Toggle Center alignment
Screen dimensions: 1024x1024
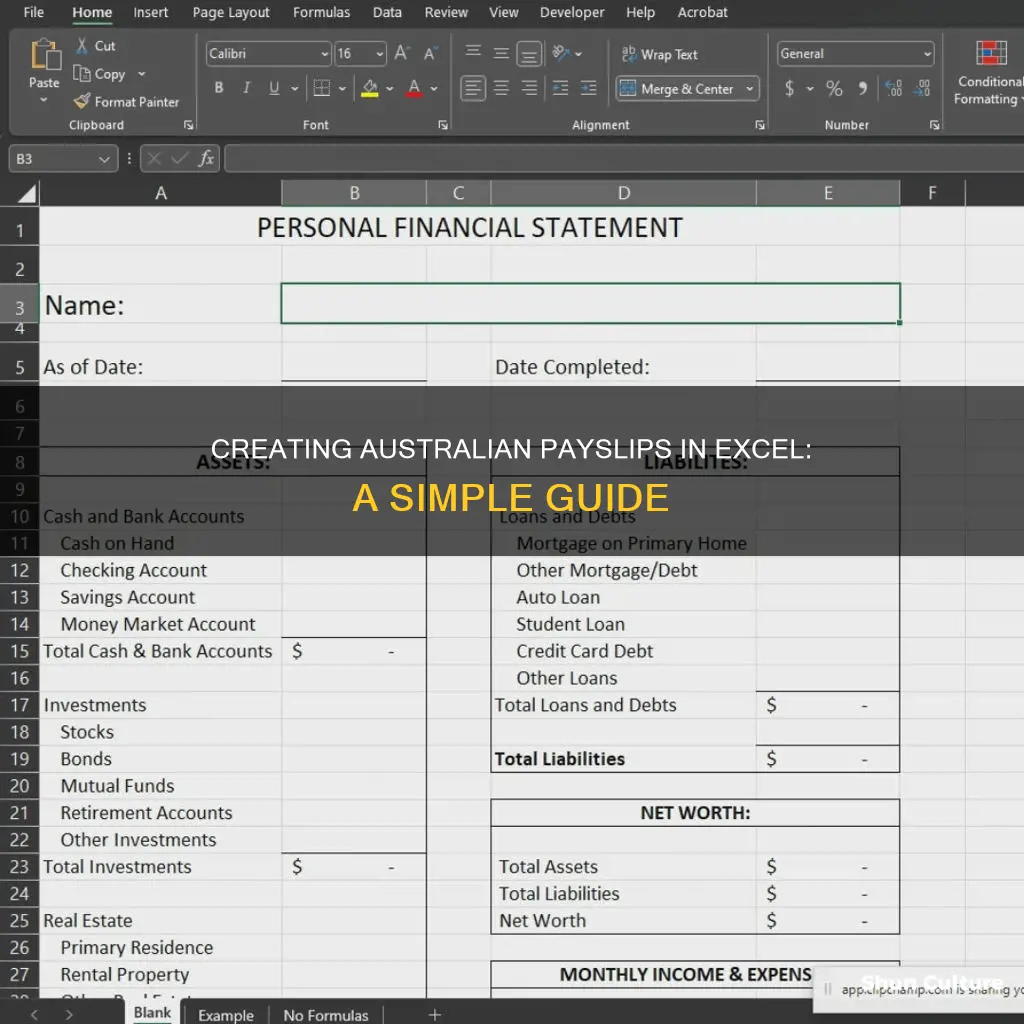click(x=501, y=88)
